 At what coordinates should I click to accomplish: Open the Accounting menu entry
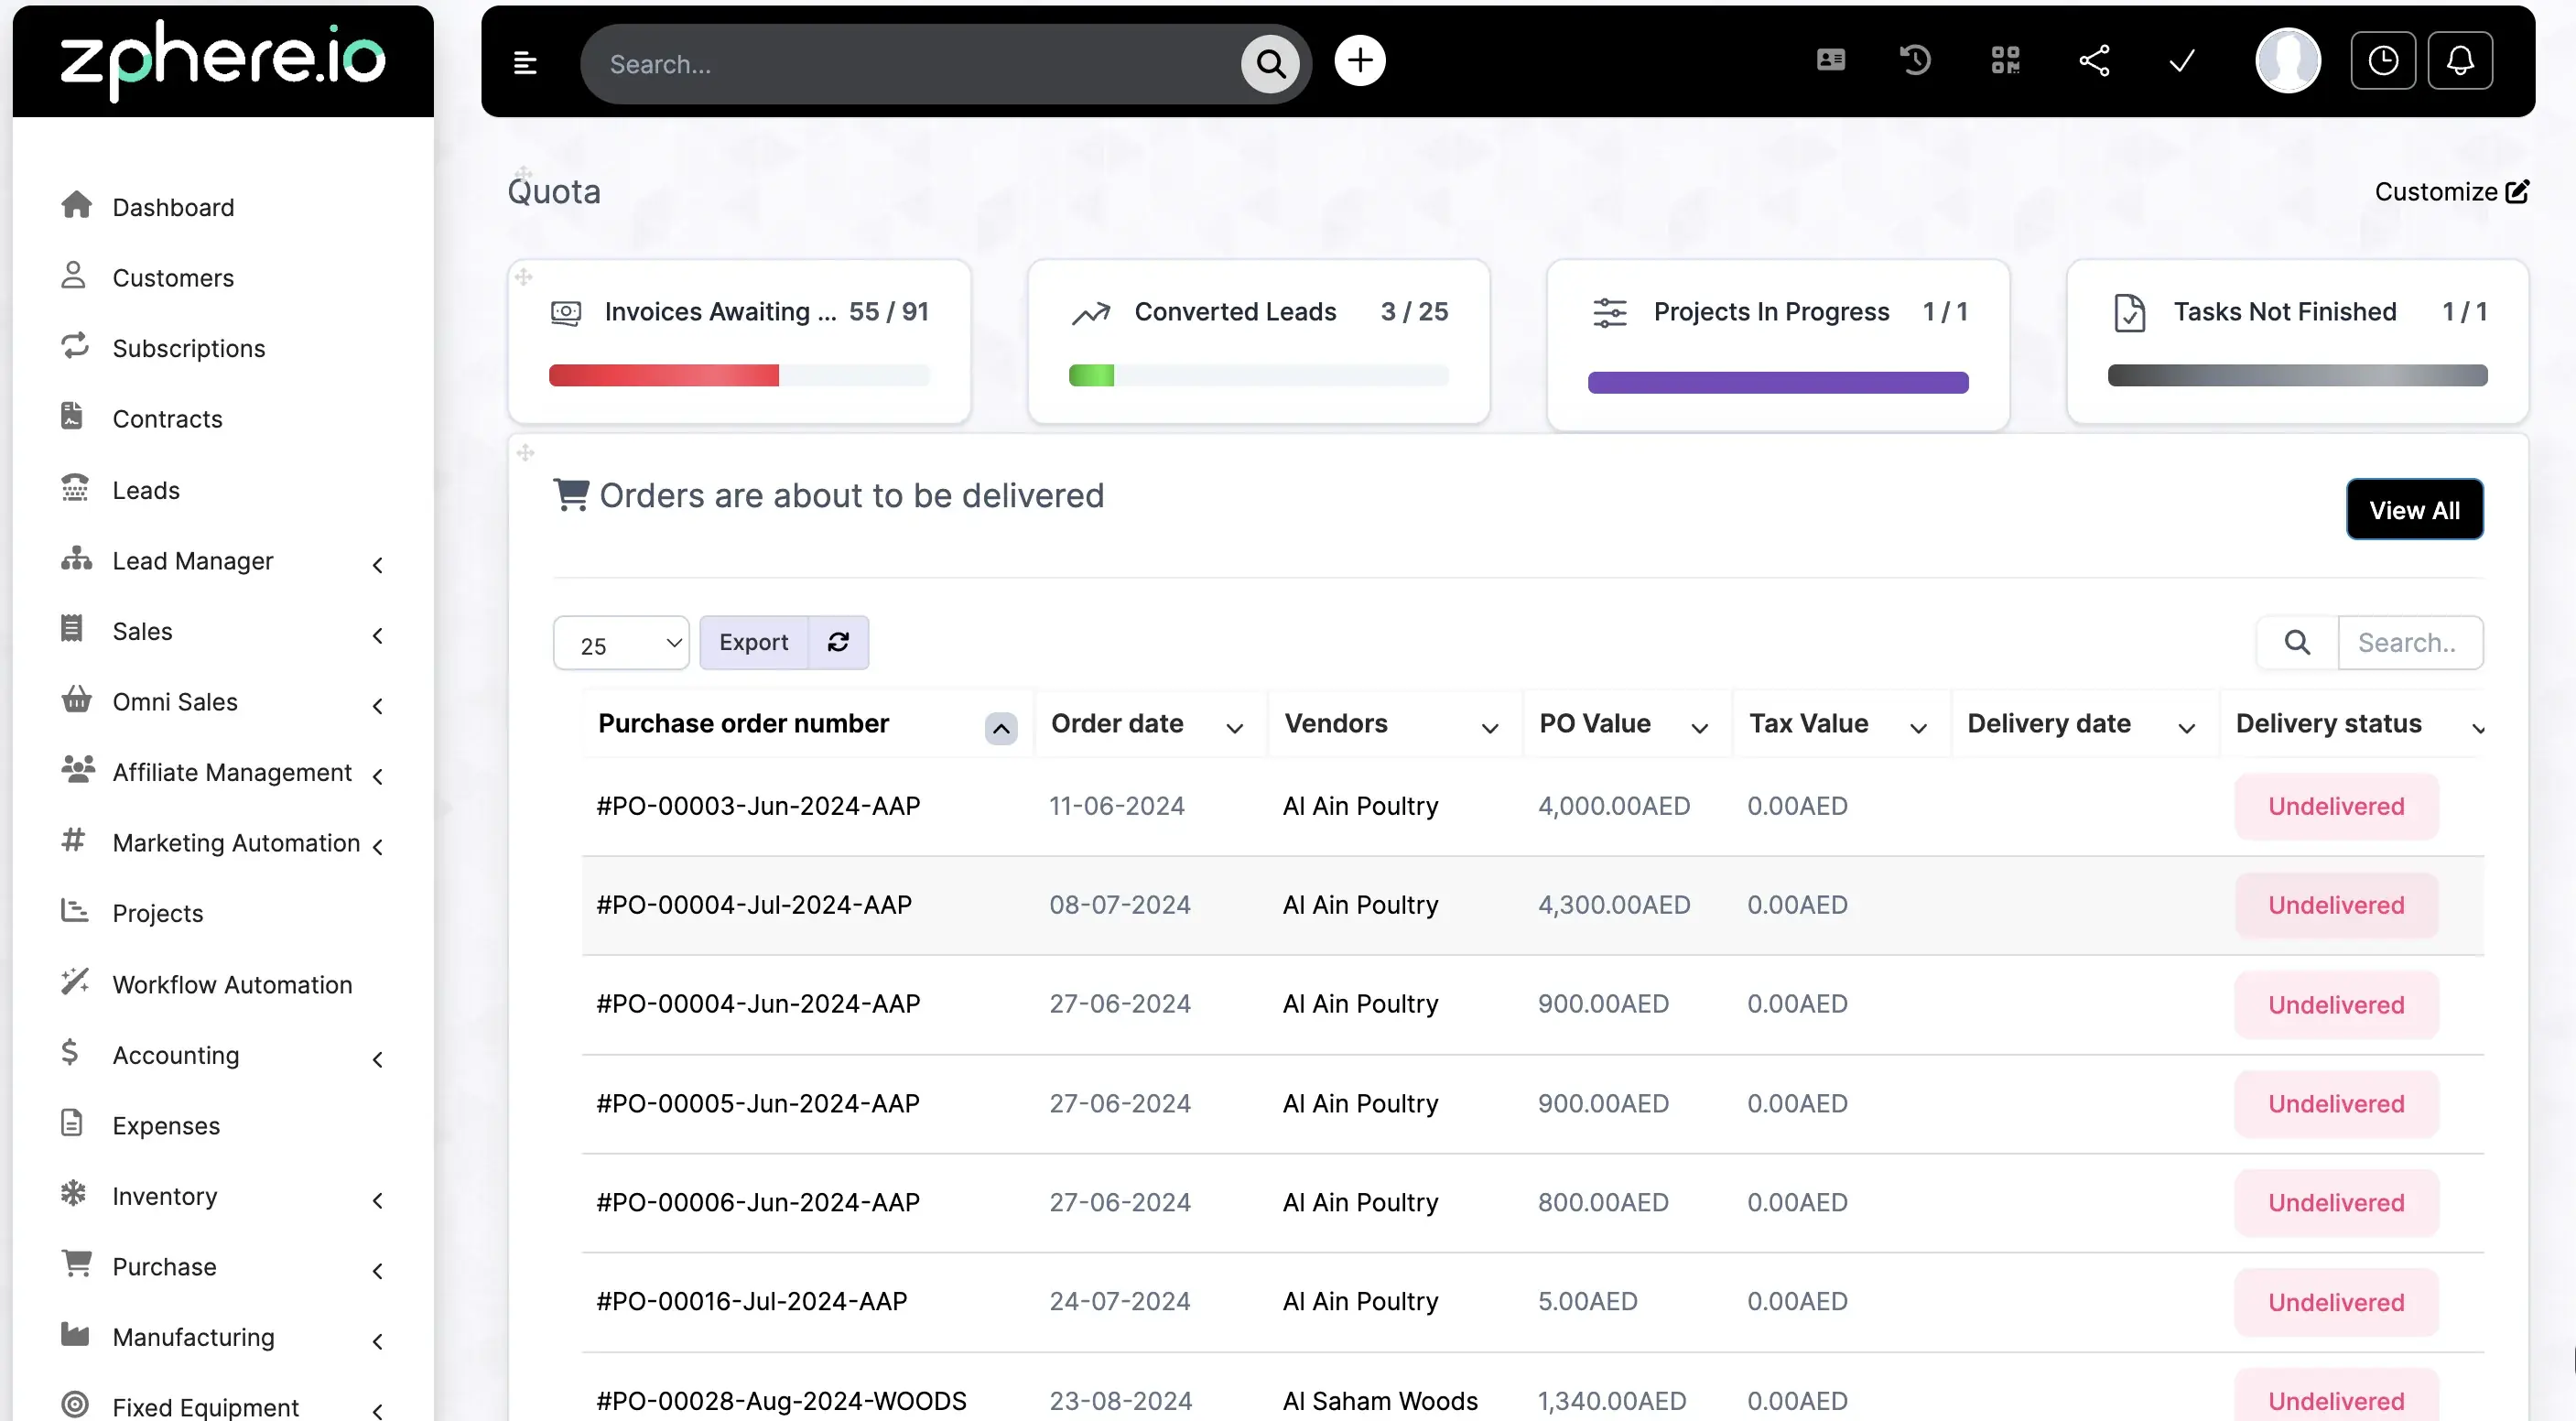click(x=175, y=1055)
